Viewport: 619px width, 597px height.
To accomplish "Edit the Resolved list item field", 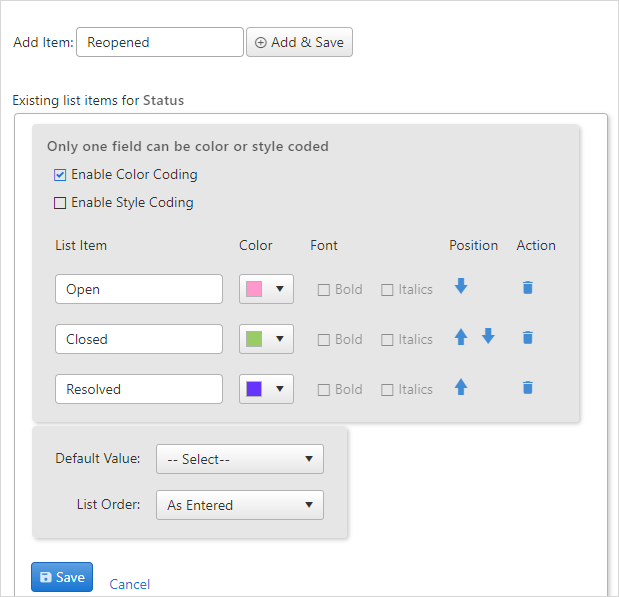I will tap(139, 389).
